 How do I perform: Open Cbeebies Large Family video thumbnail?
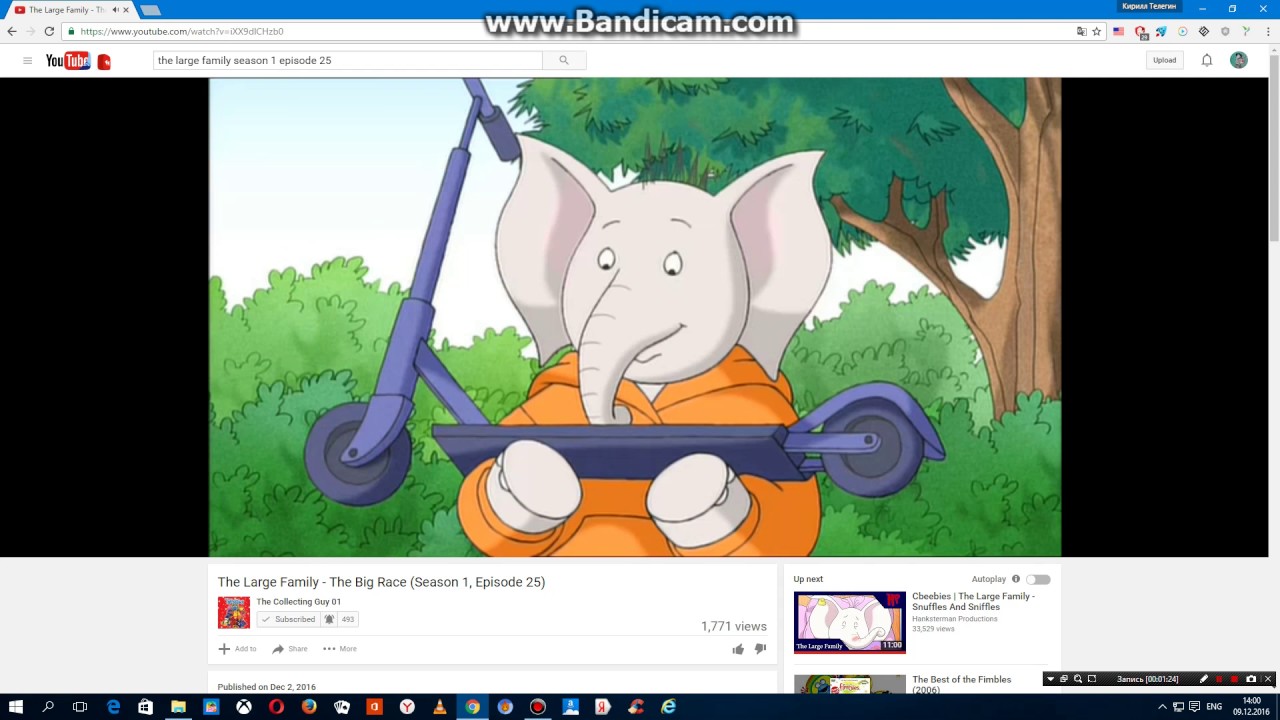[850, 622]
